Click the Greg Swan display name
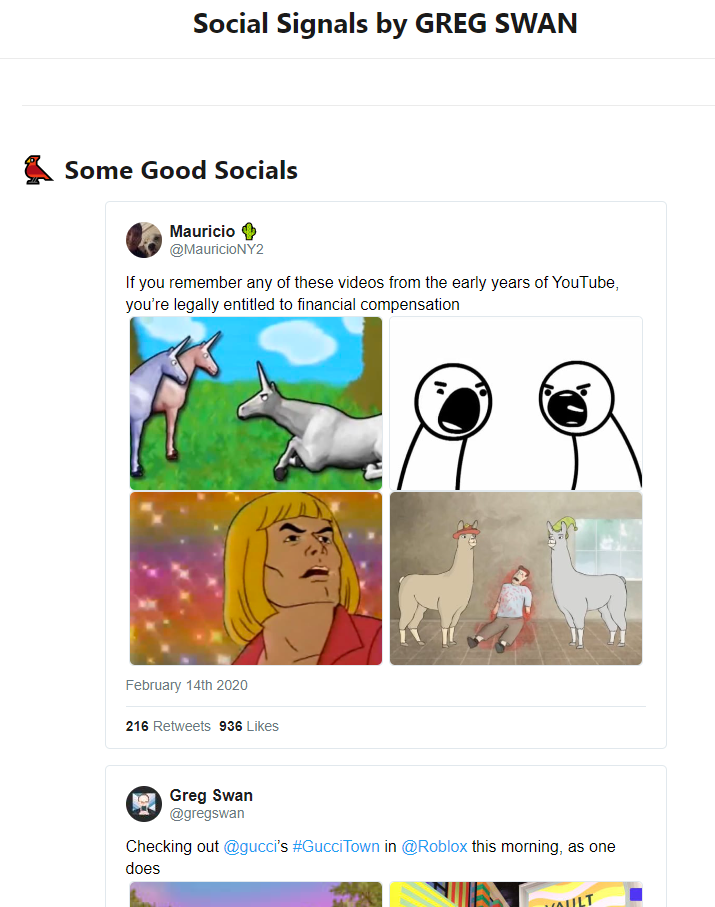 211,796
